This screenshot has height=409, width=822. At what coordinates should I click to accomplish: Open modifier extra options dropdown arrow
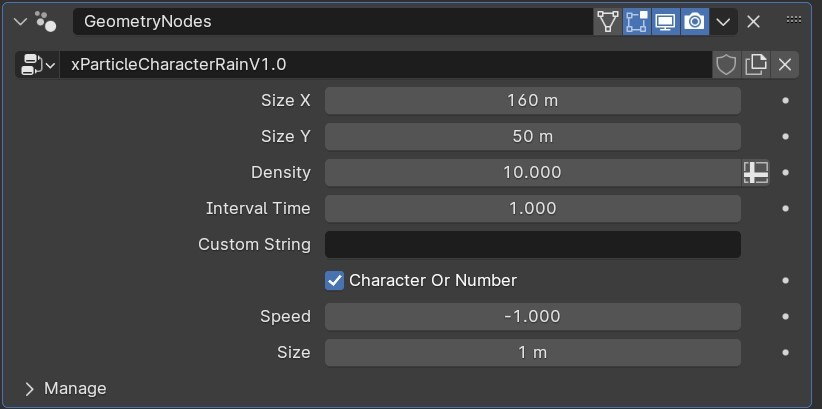coord(724,21)
